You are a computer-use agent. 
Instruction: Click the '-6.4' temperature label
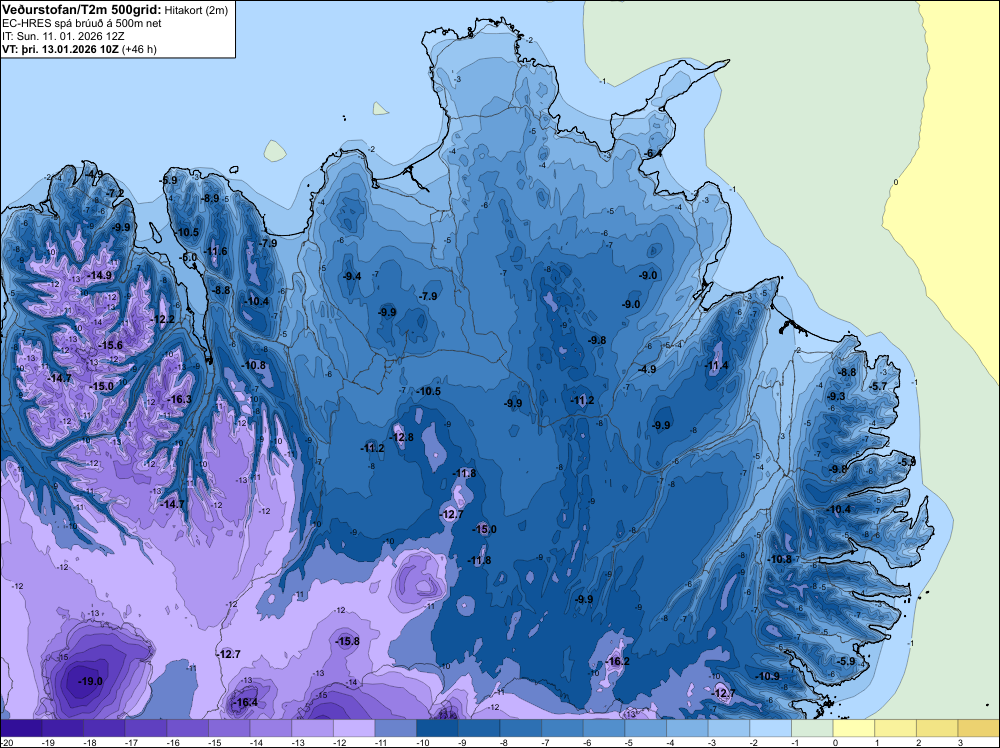pos(652,153)
